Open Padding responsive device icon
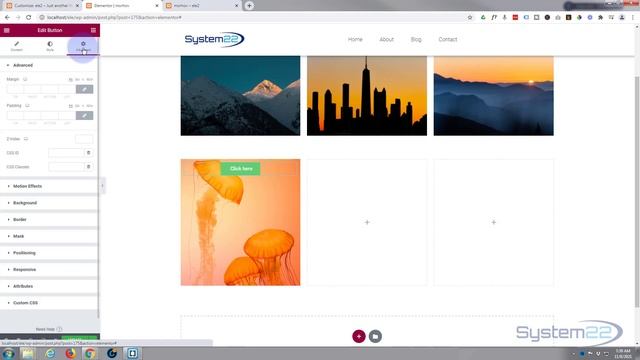Image resolution: width=640 pixels, height=360 pixels. (x=27, y=106)
